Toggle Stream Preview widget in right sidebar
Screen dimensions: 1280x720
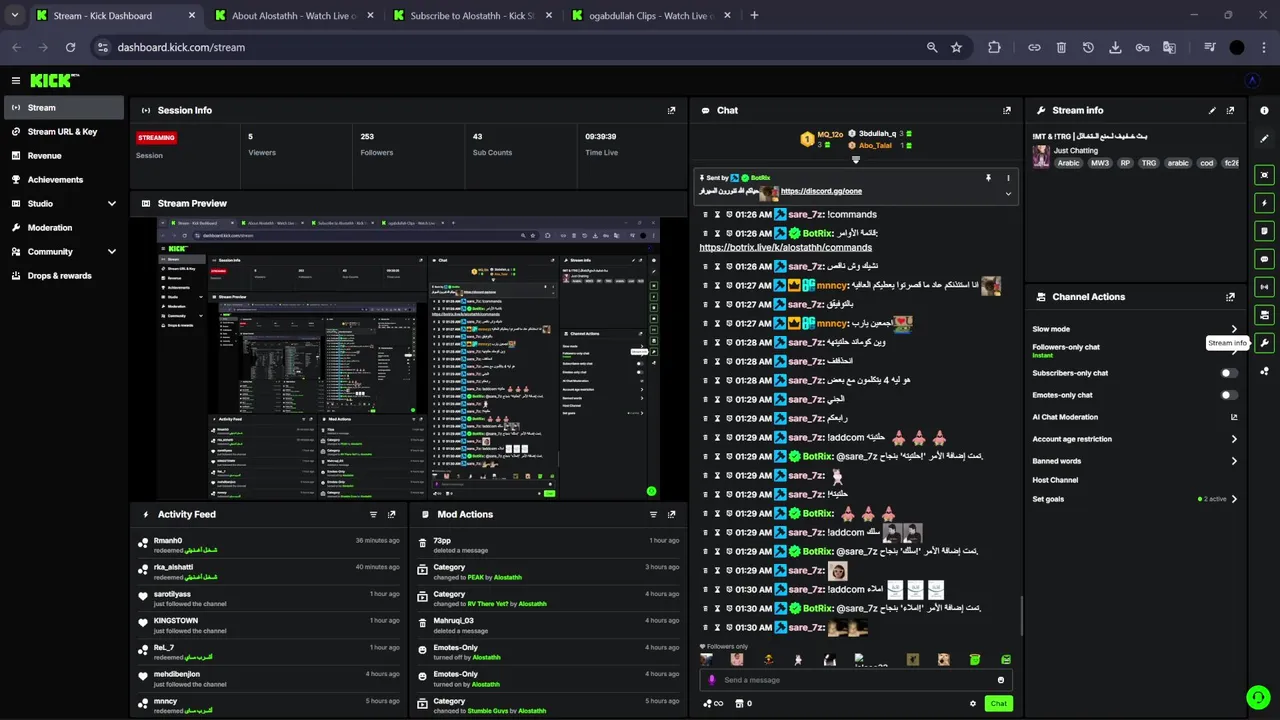(1264, 175)
